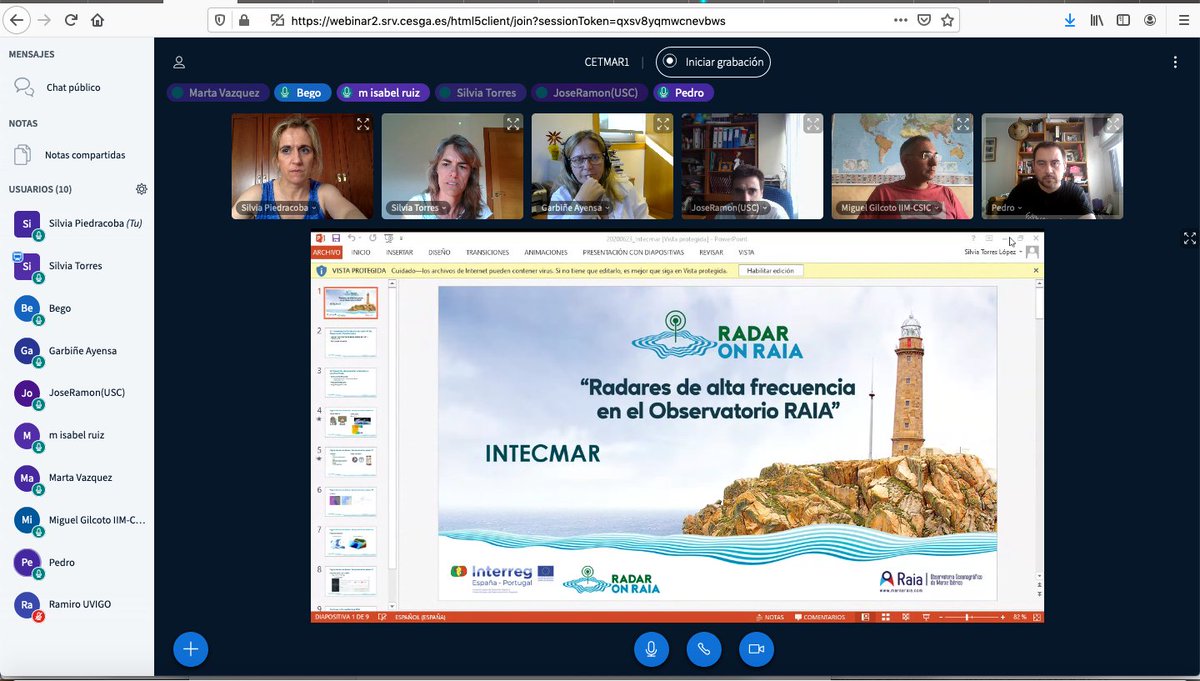The image size is (1200, 681).
Task: Save page to Pocket
Action: pyautogui.click(x=925, y=19)
